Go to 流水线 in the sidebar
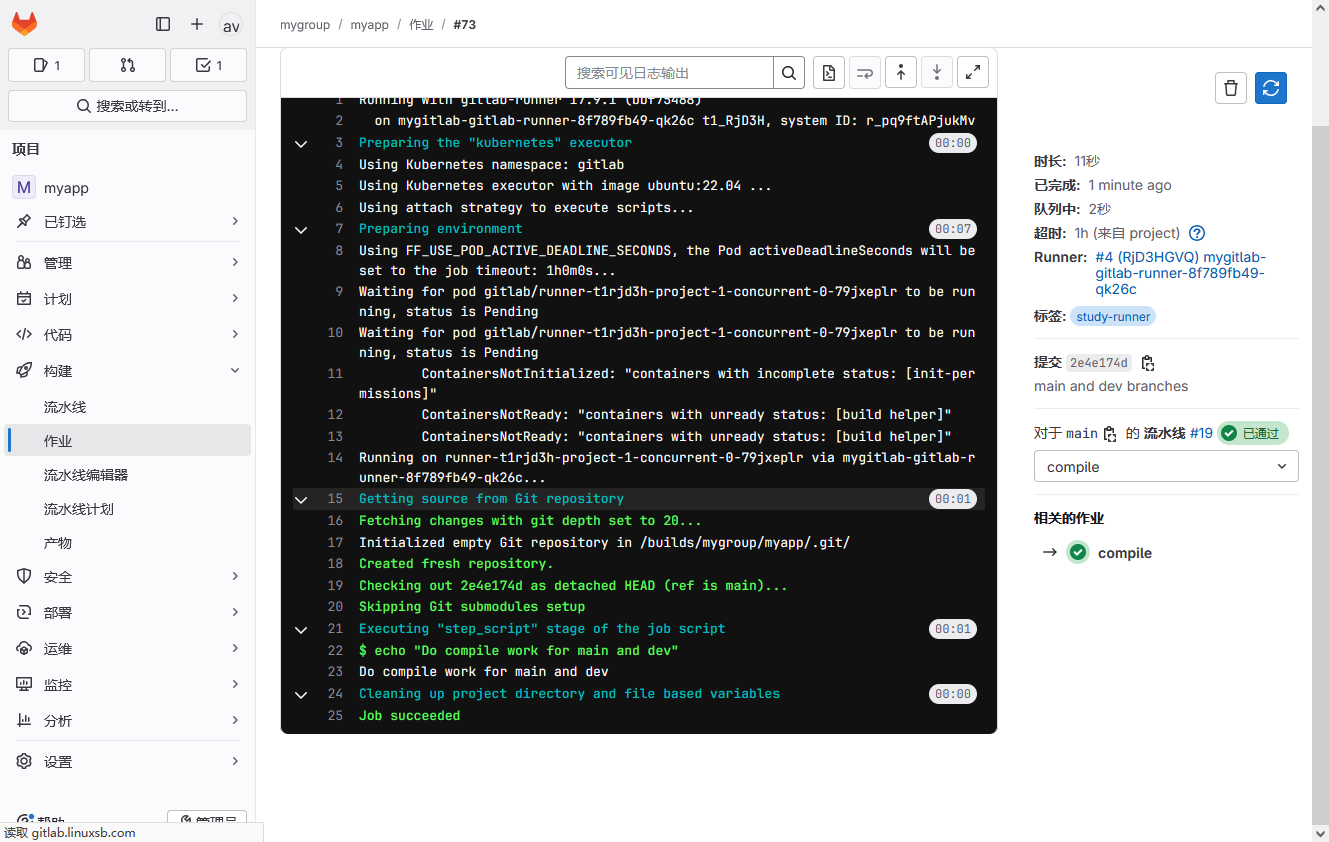This screenshot has width=1329, height=842. 127,407
